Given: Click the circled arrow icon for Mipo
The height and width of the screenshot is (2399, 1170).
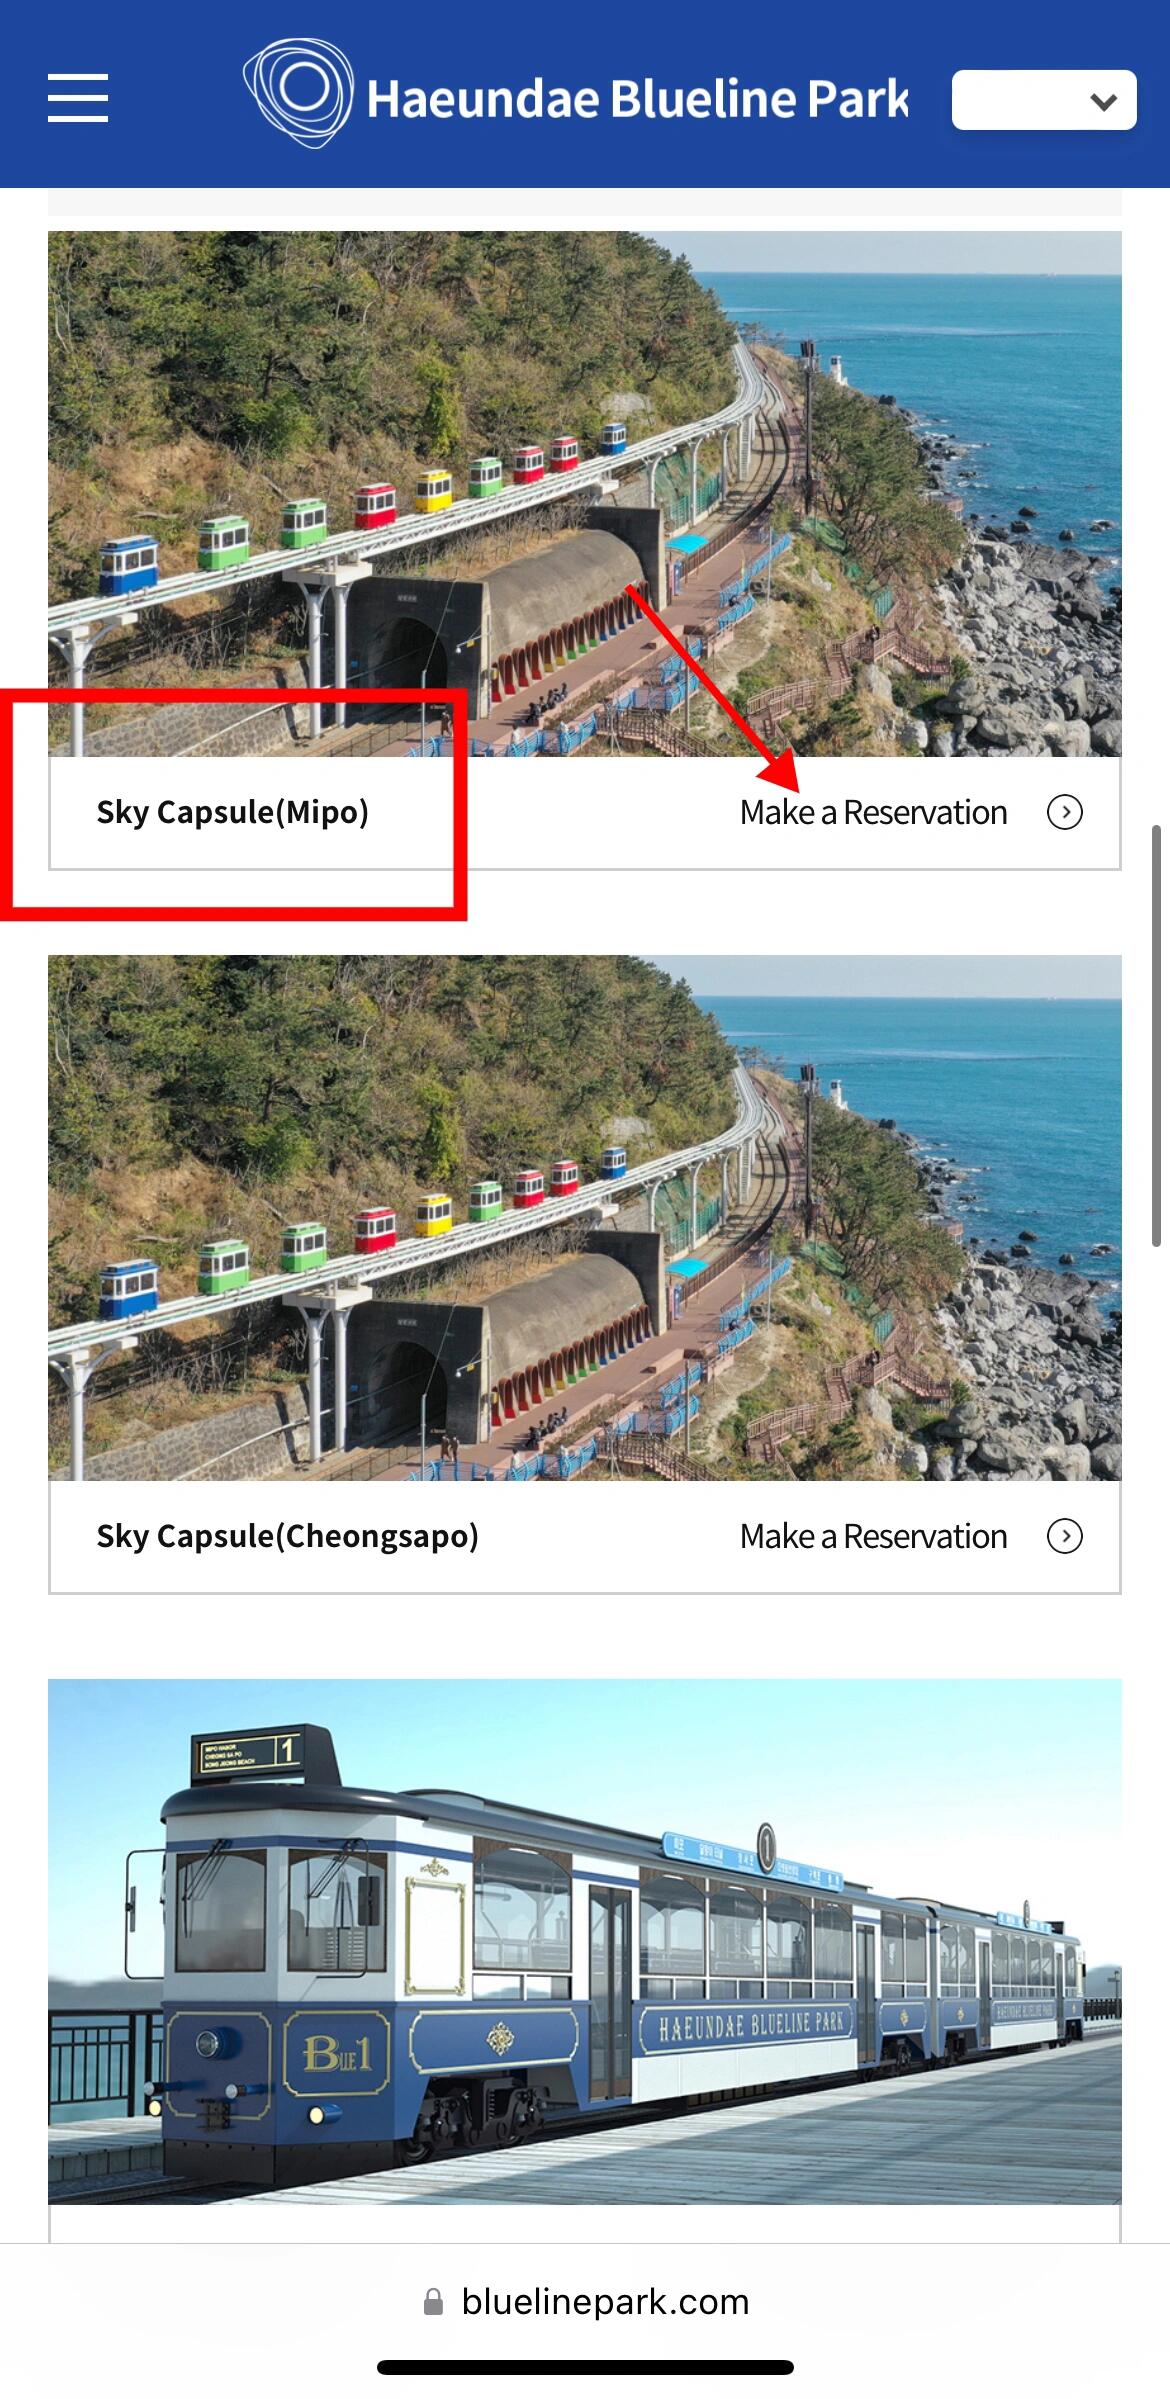Looking at the screenshot, I should point(1065,812).
